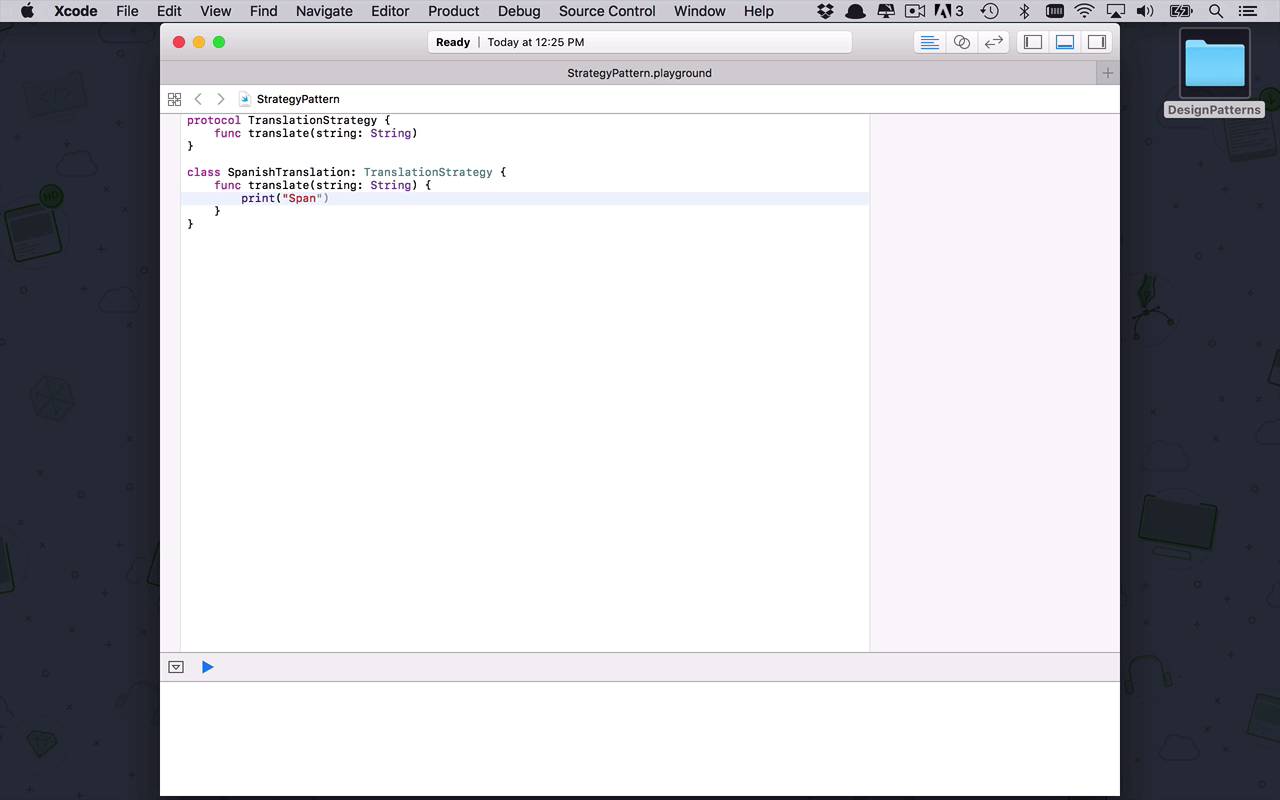
Task: Open the File menu
Action: (x=127, y=11)
